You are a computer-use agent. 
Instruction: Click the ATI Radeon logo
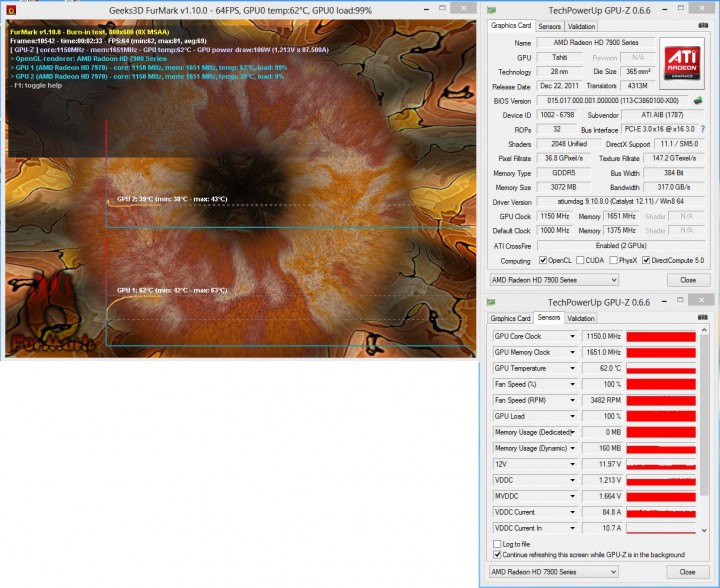(682, 63)
